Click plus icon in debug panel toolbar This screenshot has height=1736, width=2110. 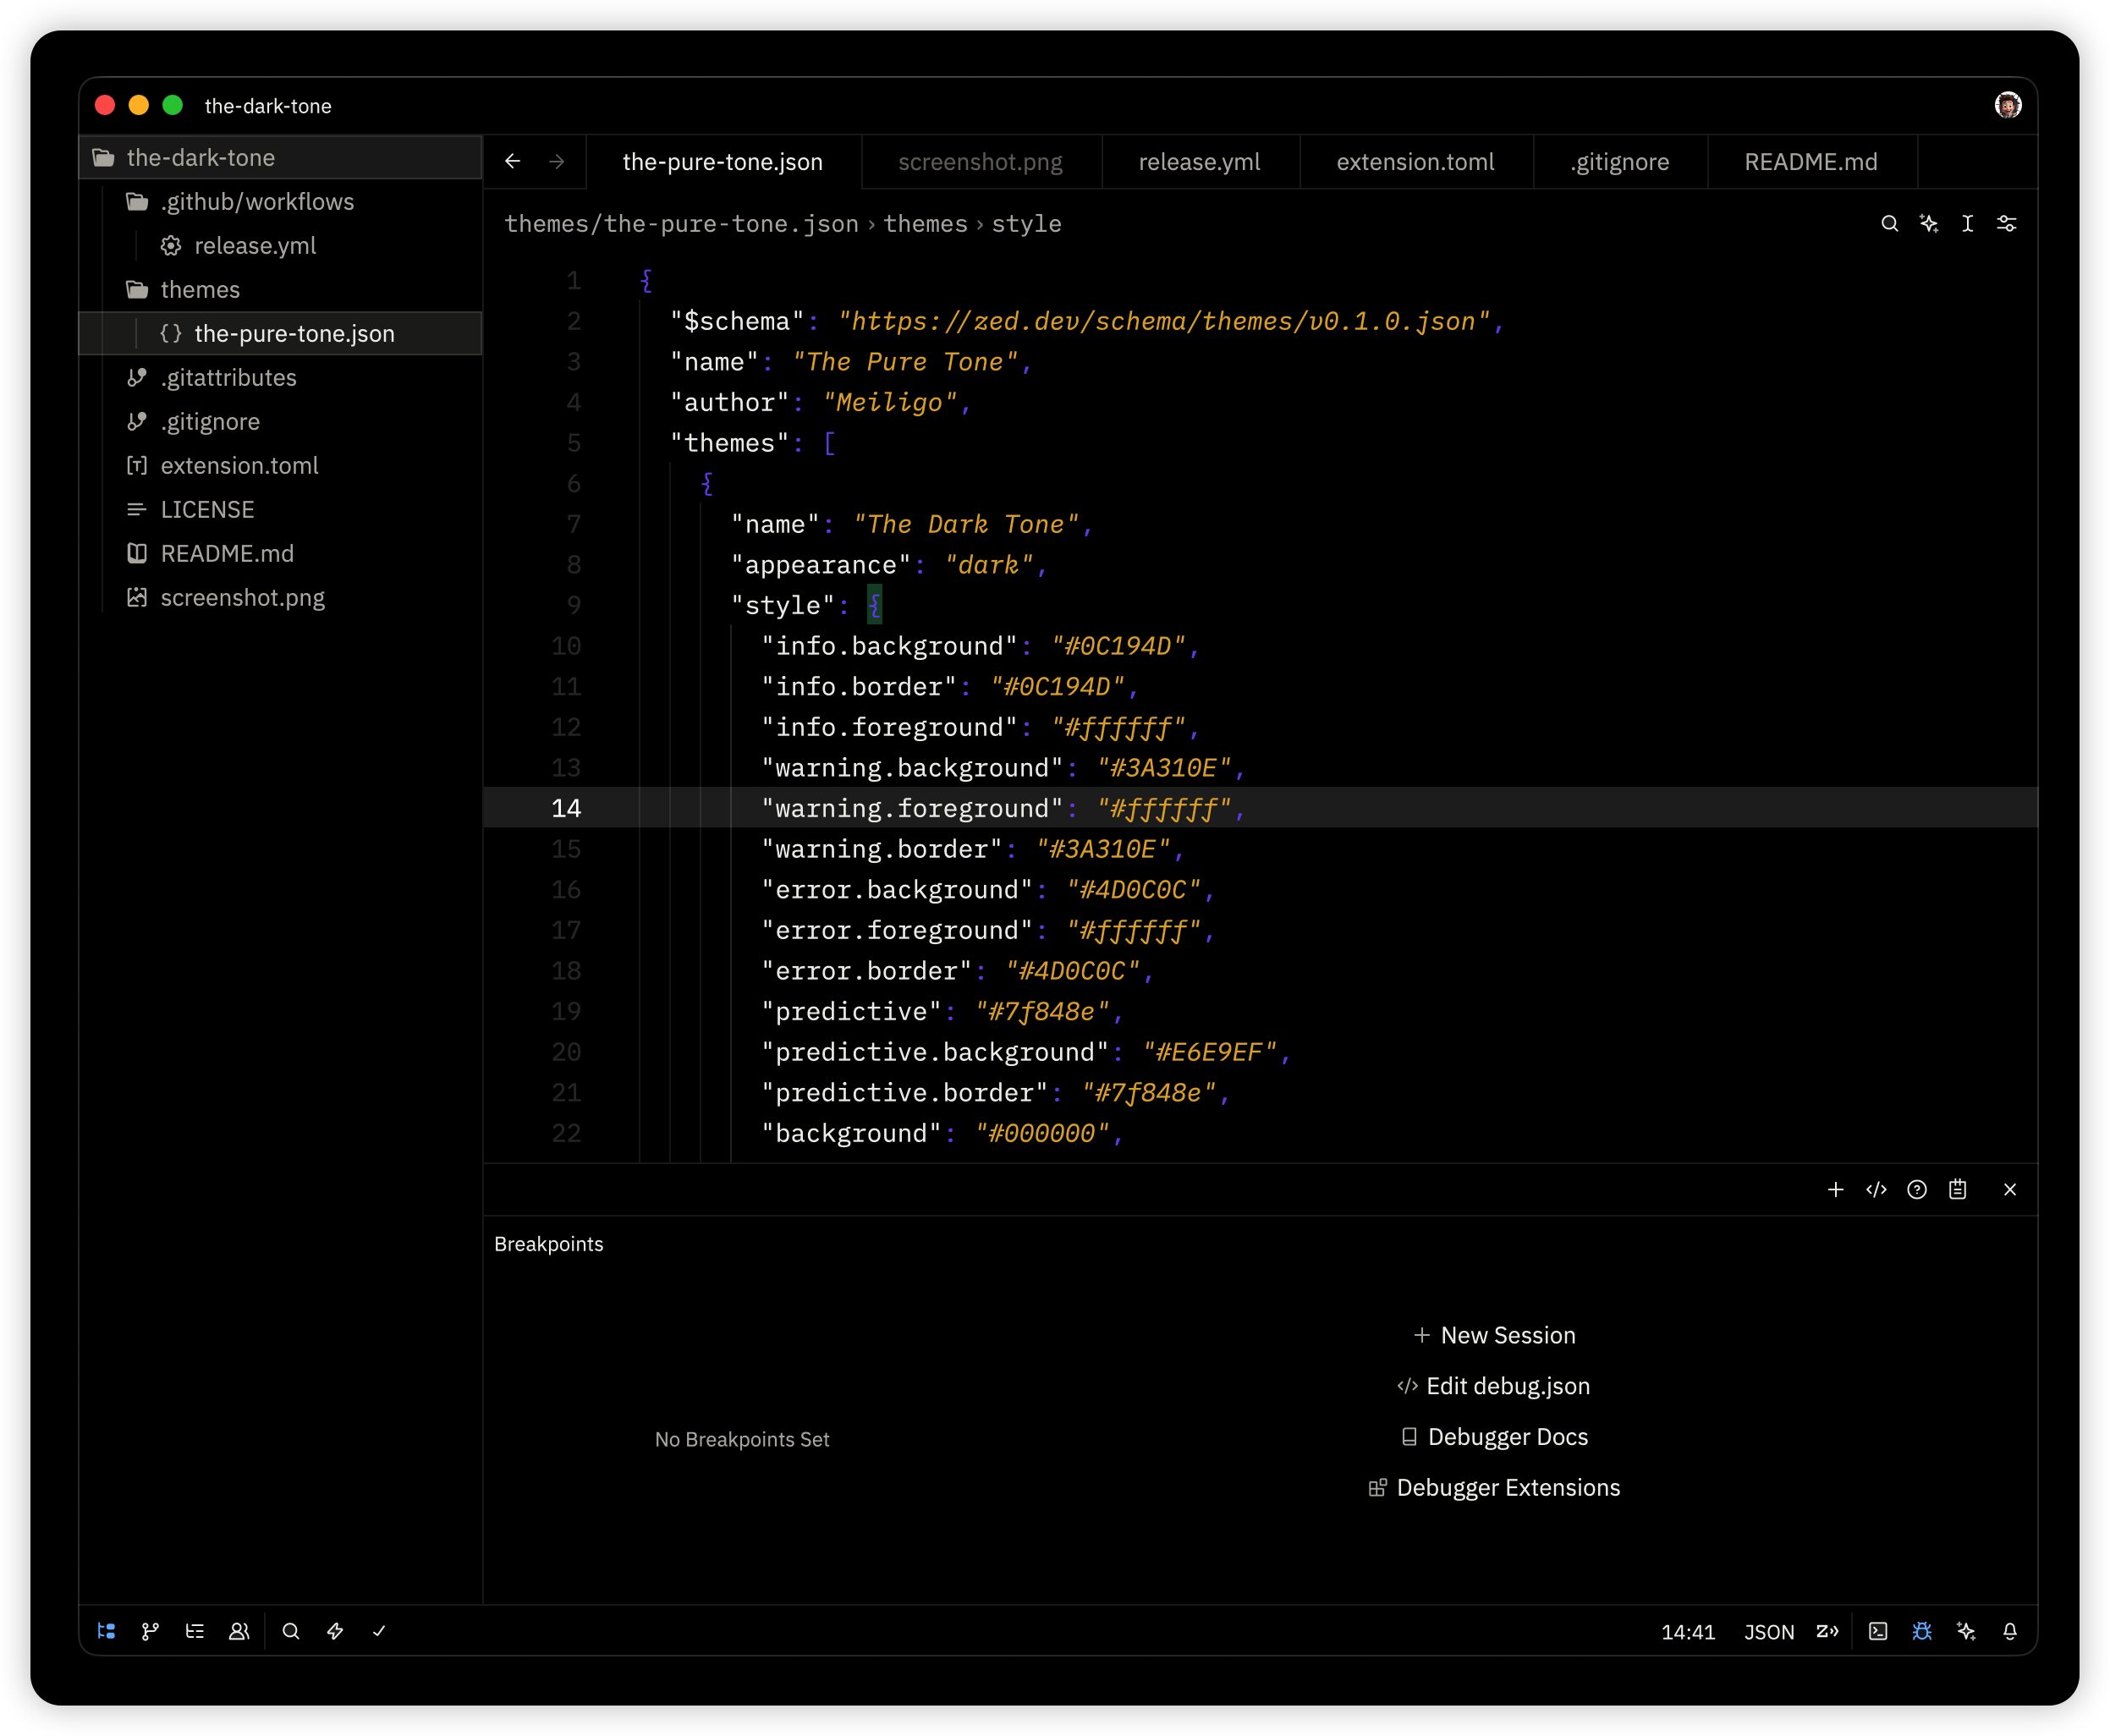[x=1835, y=1189]
